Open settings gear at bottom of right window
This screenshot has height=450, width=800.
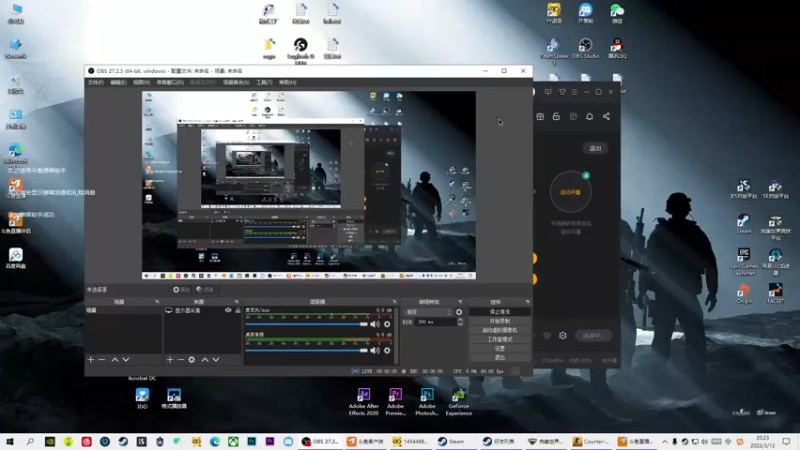[x=563, y=336]
